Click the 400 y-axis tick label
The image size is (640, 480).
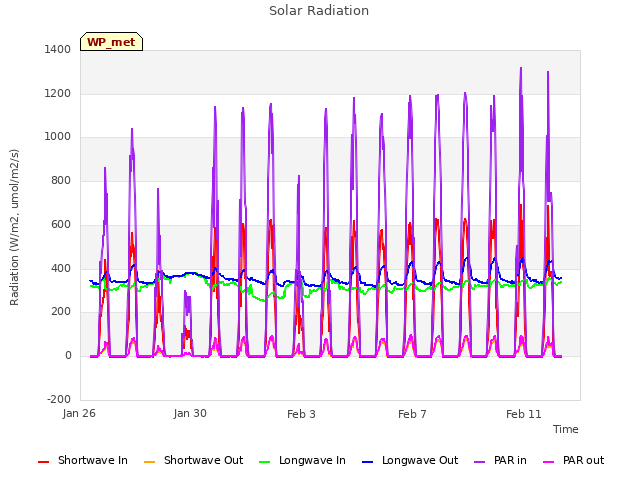click(x=61, y=268)
